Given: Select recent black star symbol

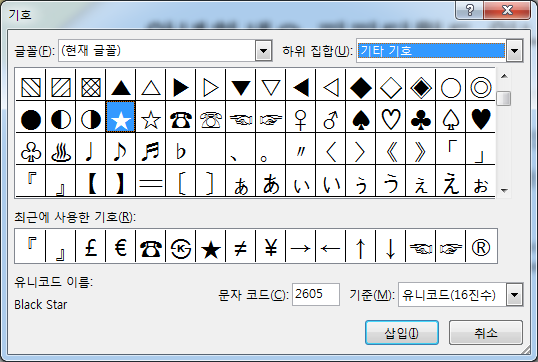Looking at the screenshot, I should 211,247.
